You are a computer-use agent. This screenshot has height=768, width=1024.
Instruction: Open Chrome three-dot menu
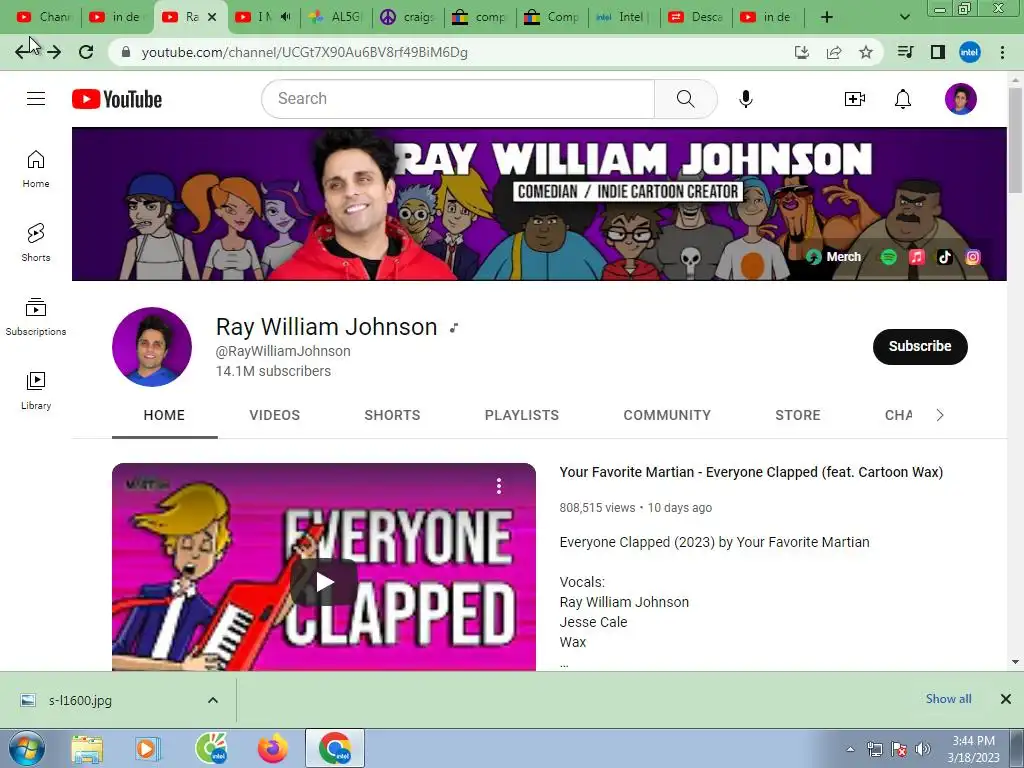click(x=1002, y=52)
